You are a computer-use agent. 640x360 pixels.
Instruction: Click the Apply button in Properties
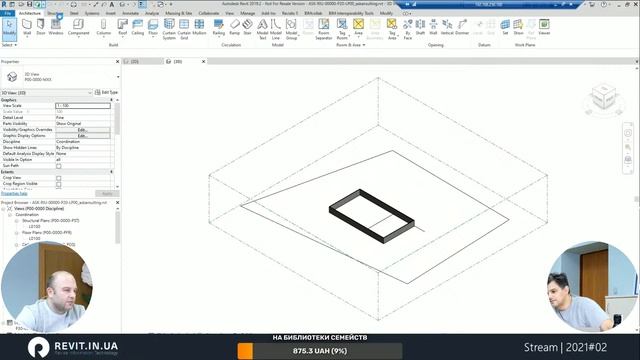coord(107,193)
